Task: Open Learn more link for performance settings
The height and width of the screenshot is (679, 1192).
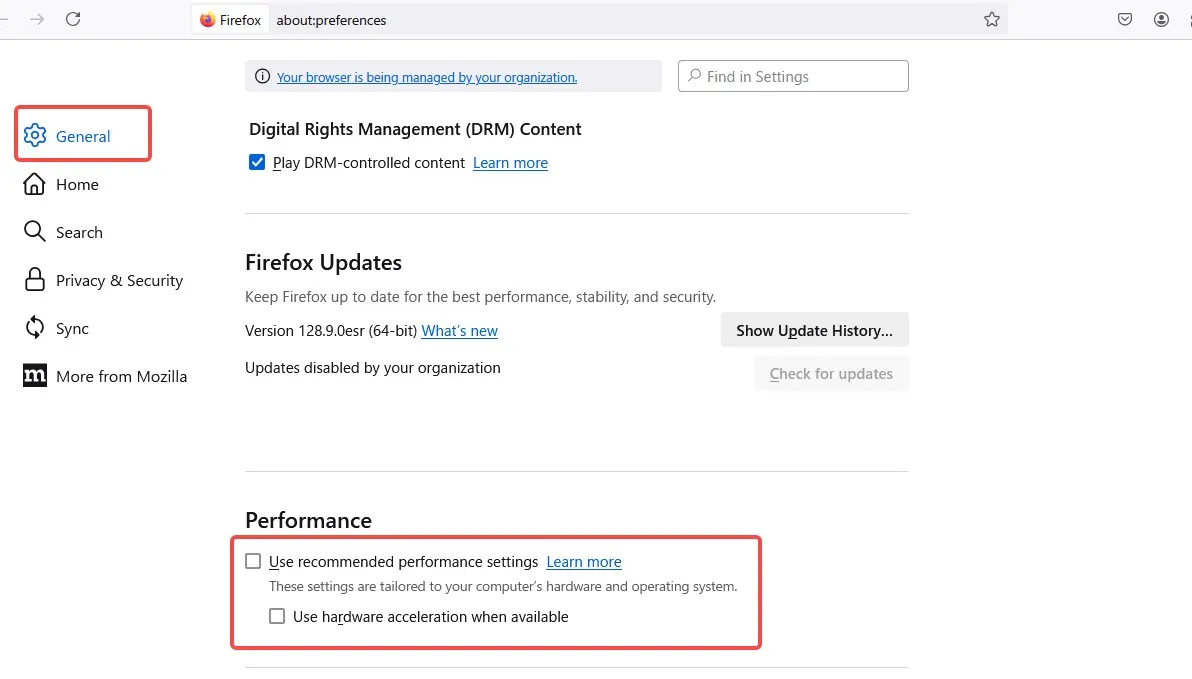Action: click(584, 562)
